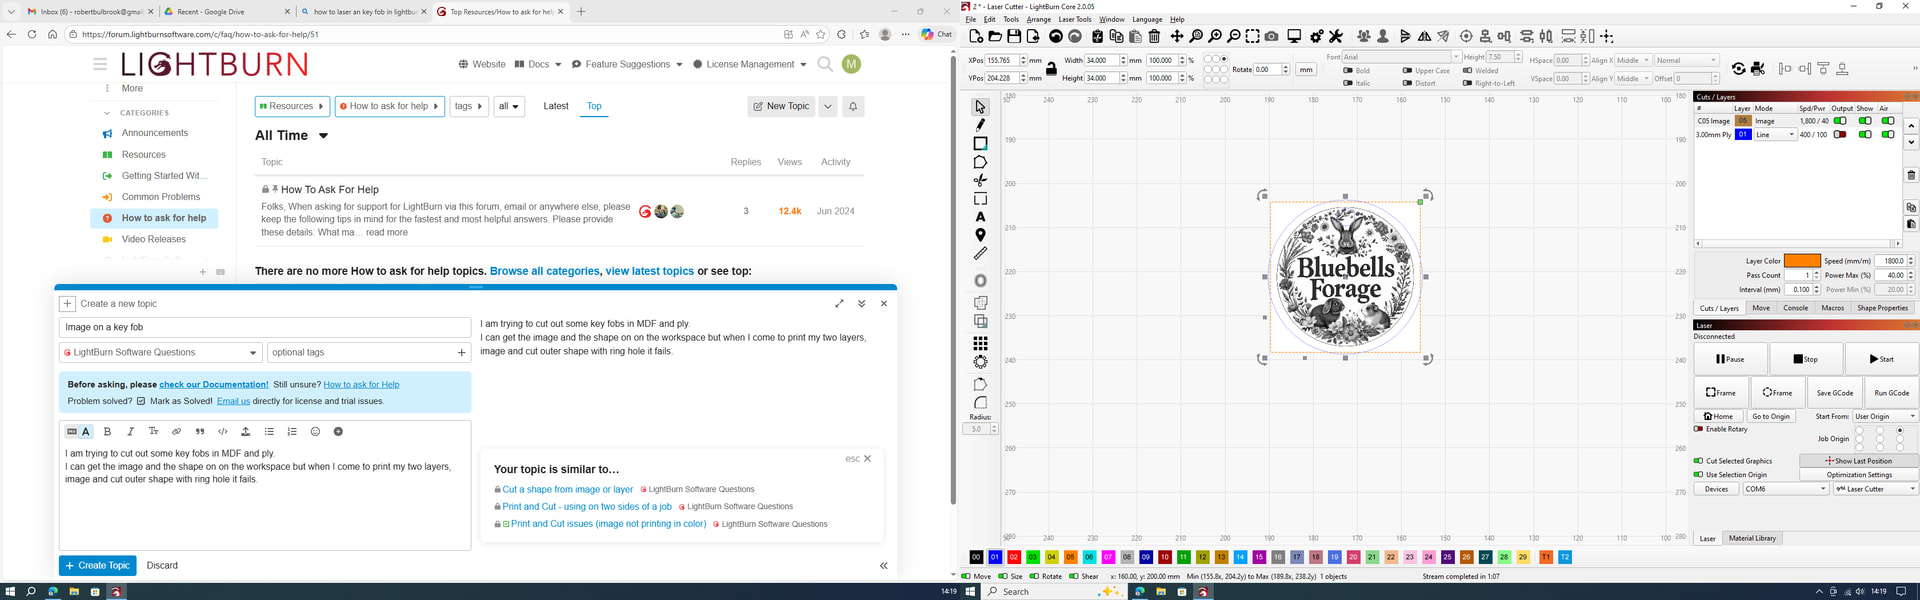Image resolution: width=1920 pixels, height=600 pixels.
Task: Open the check our Documentation link
Action: click(x=214, y=384)
